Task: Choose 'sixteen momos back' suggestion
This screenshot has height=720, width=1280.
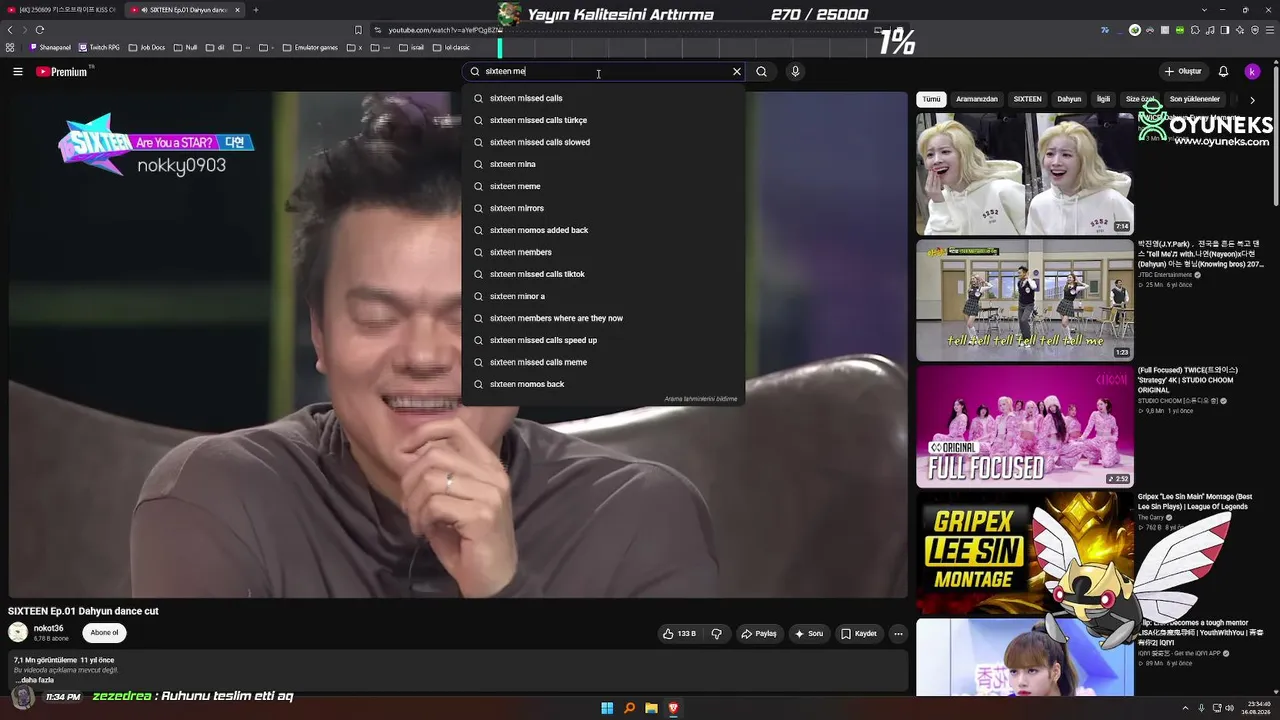Action: tap(603, 384)
